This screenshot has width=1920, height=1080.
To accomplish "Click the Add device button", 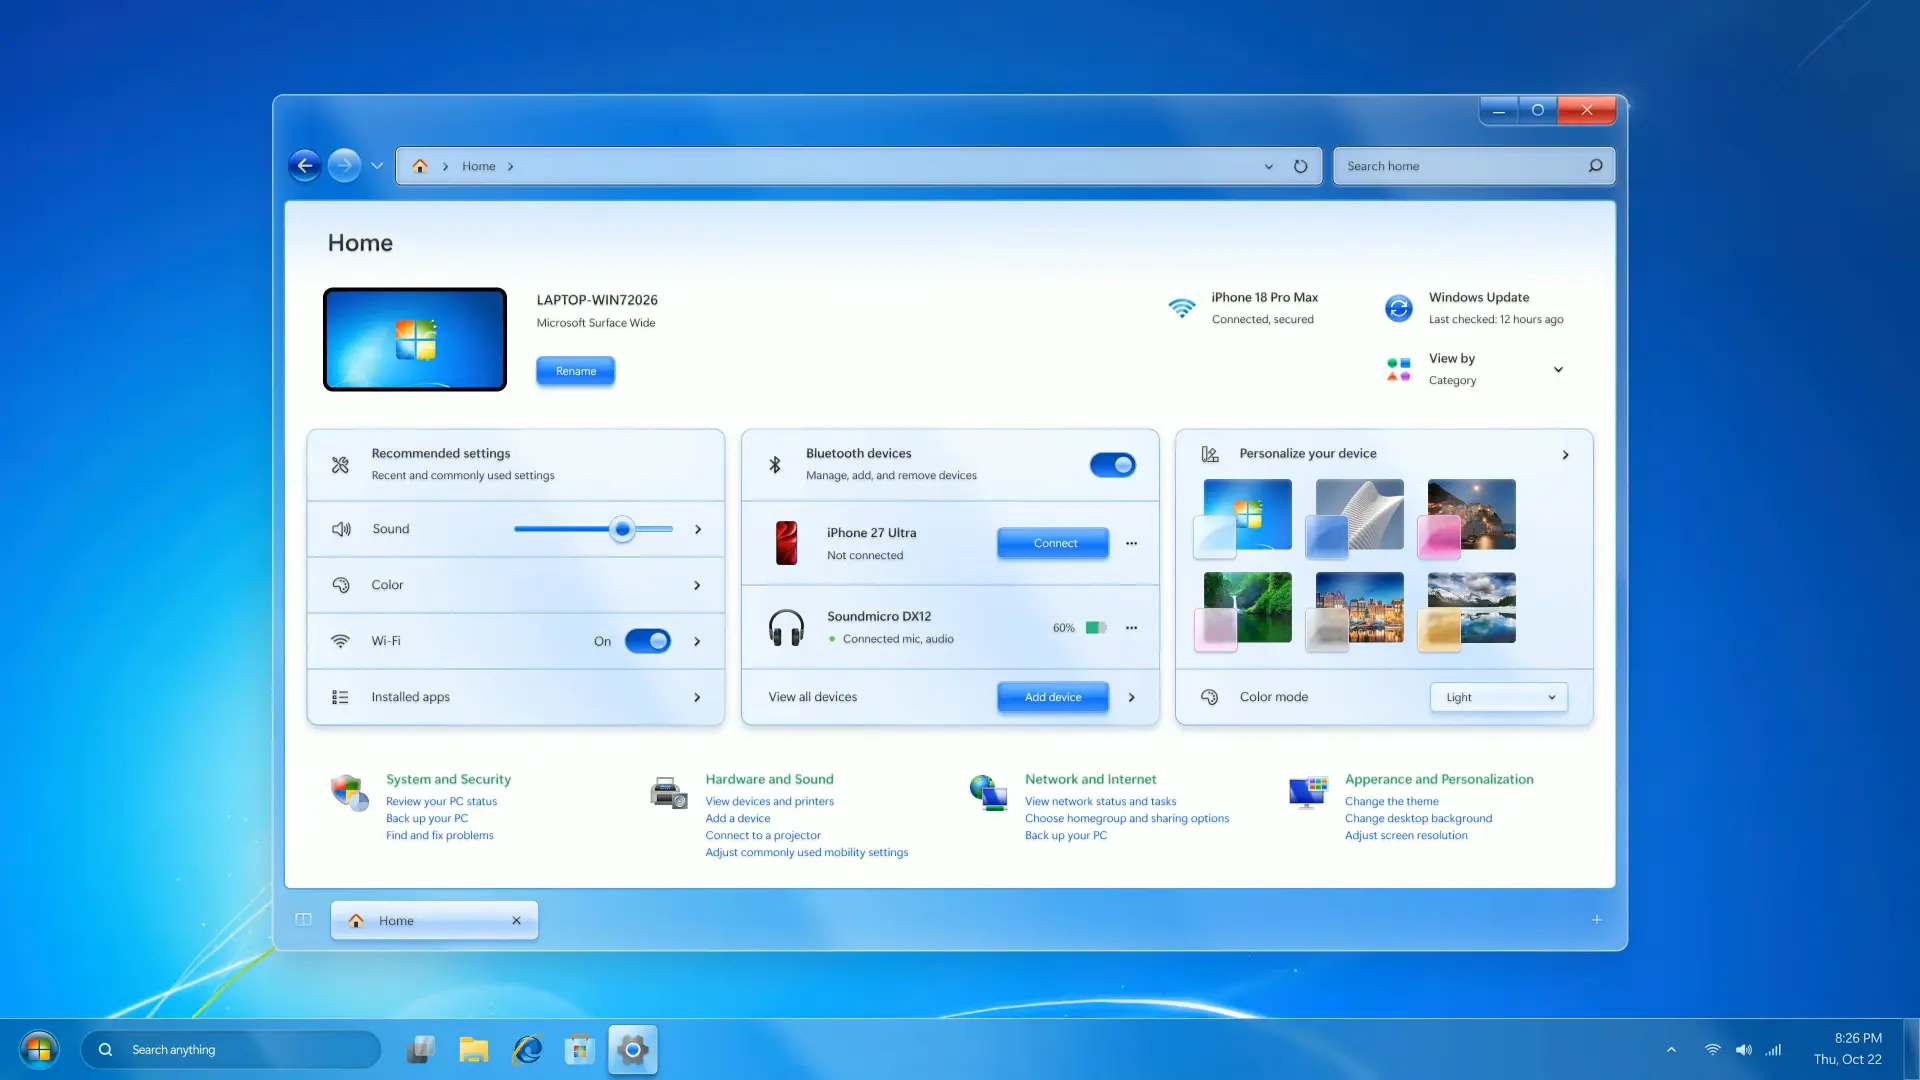I will point(1053,697).
